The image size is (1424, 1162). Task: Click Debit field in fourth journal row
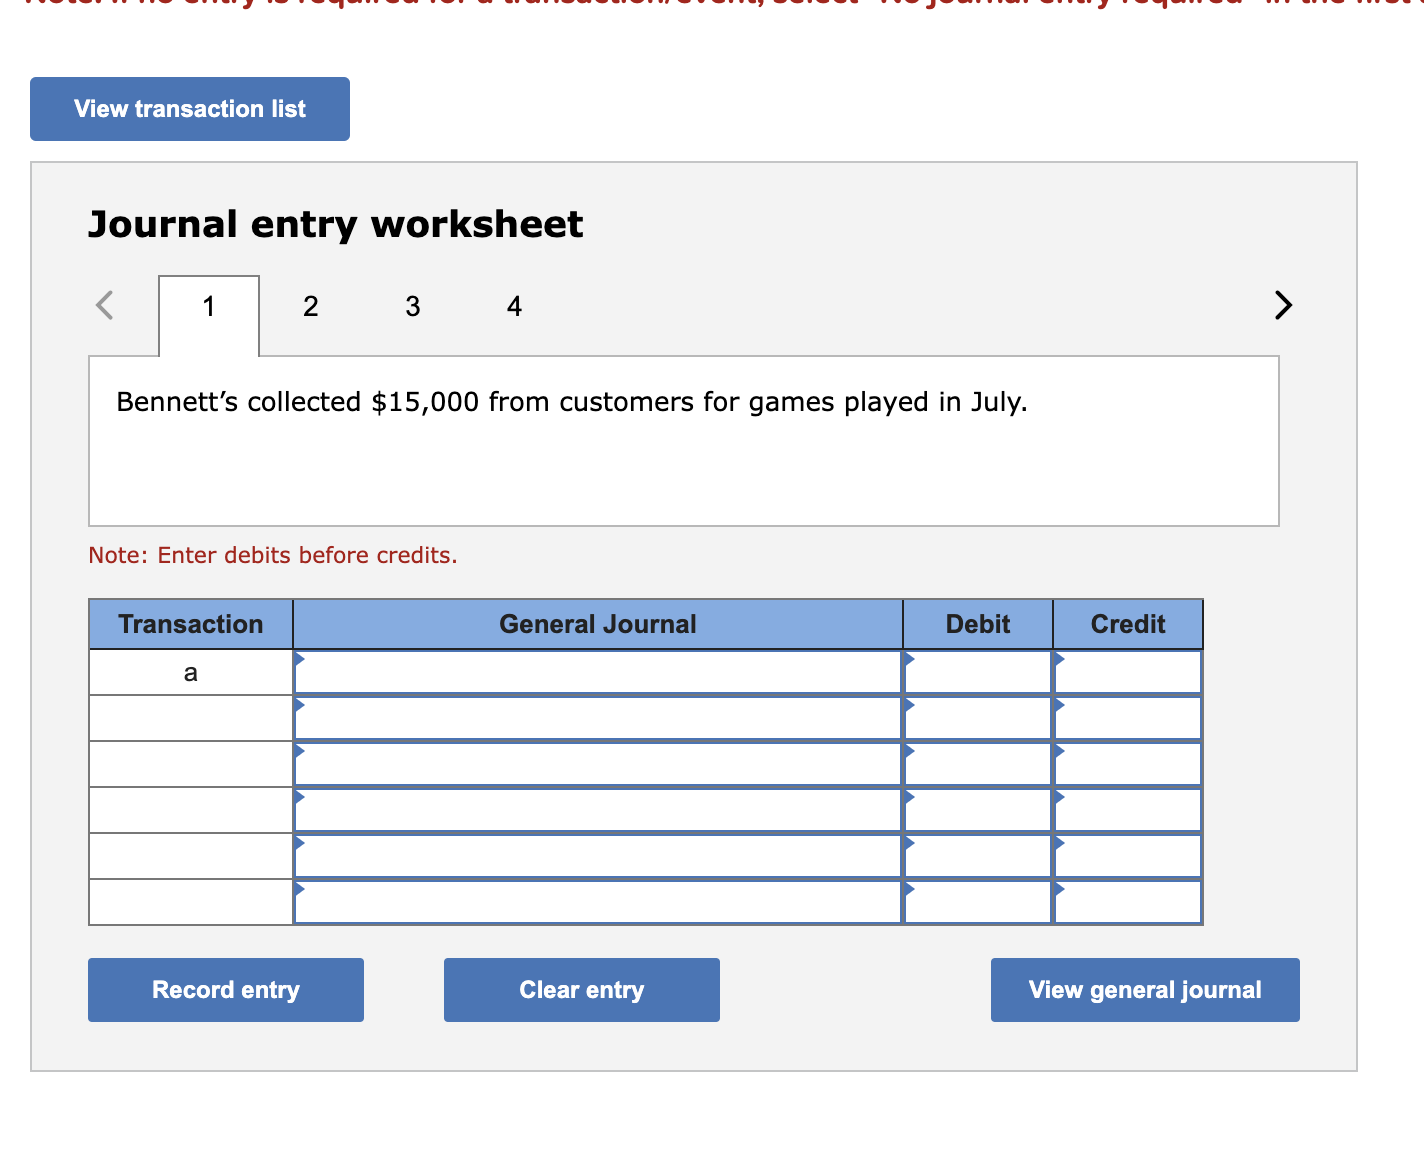pos(978,810)
